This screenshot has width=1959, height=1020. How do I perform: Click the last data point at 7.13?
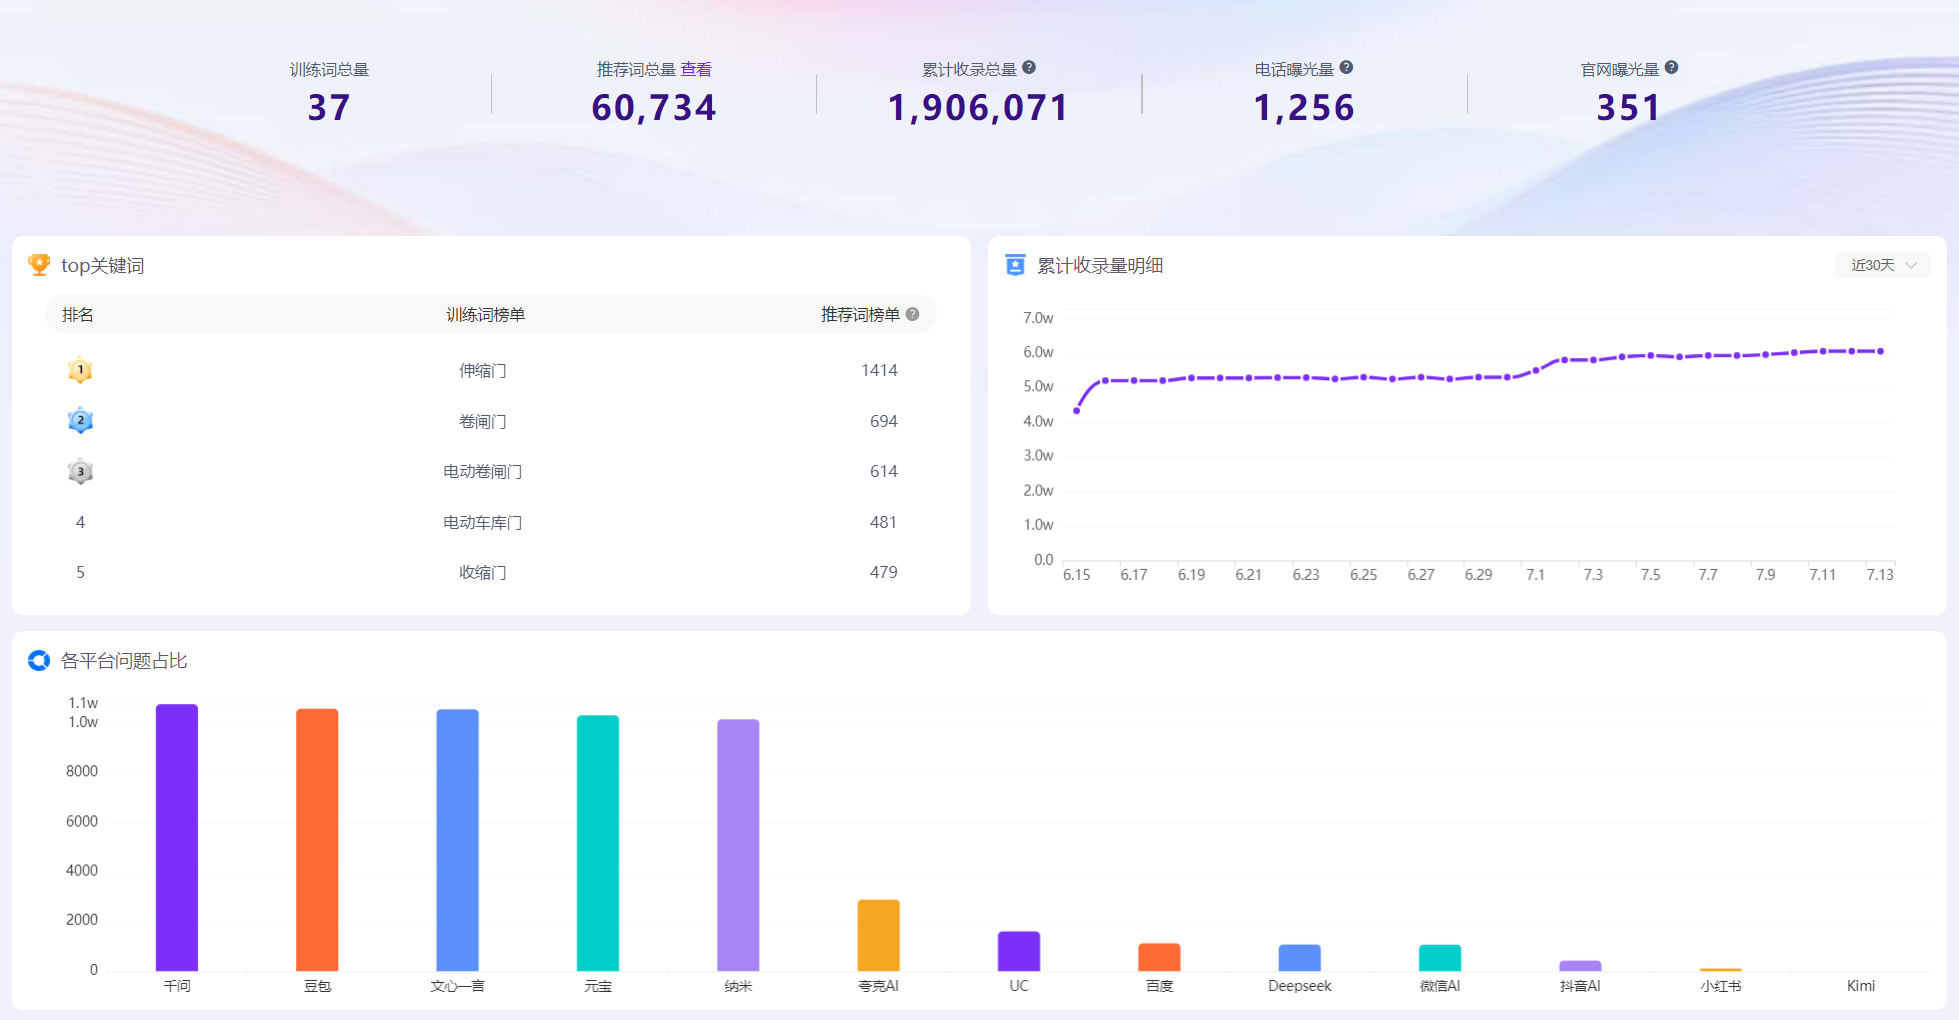pos(1880,351)
